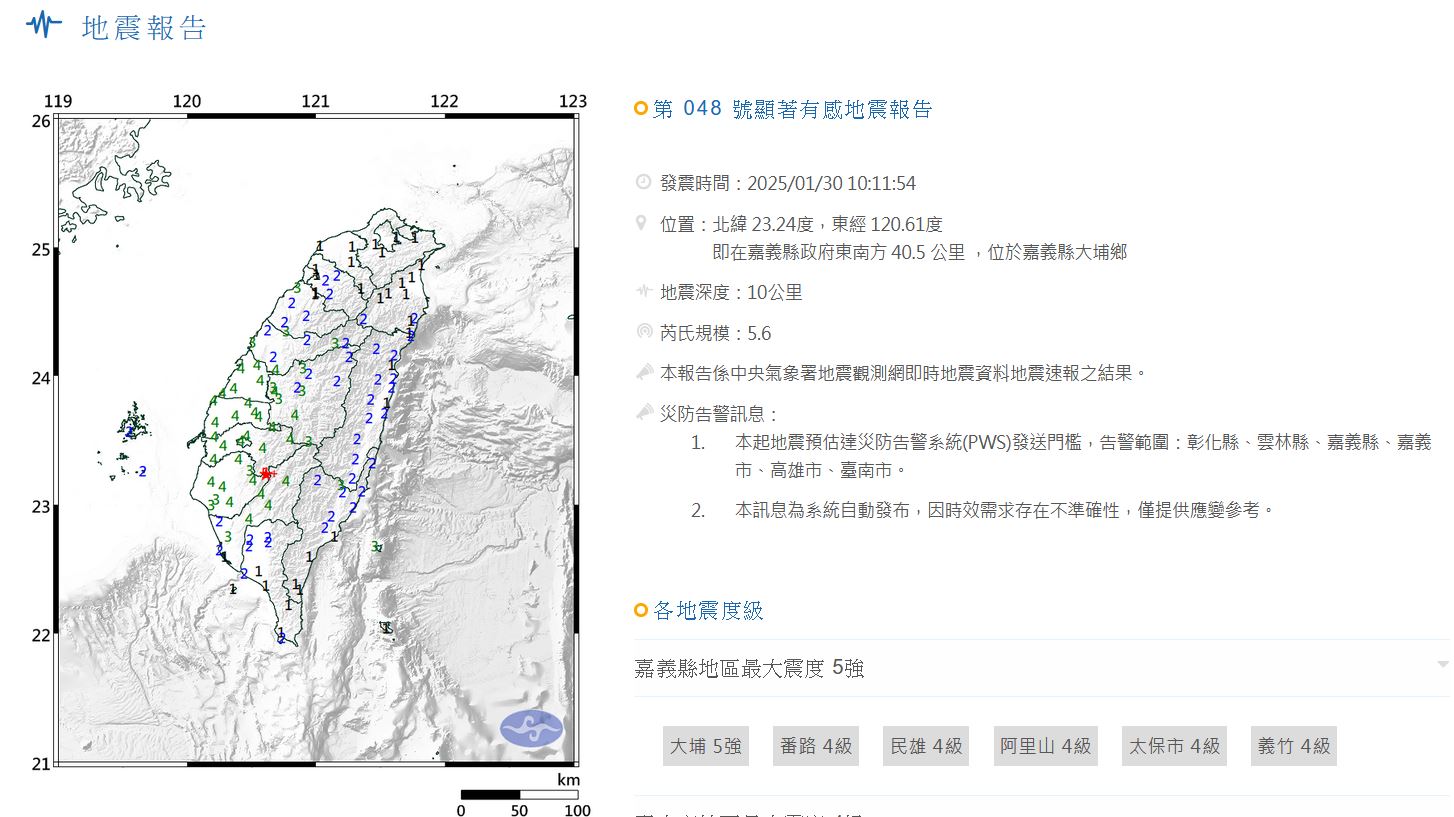This screenshot has width=1454, height=817.
Task: Choose the 阿里山 4級 station tag
Action: 1045,746
